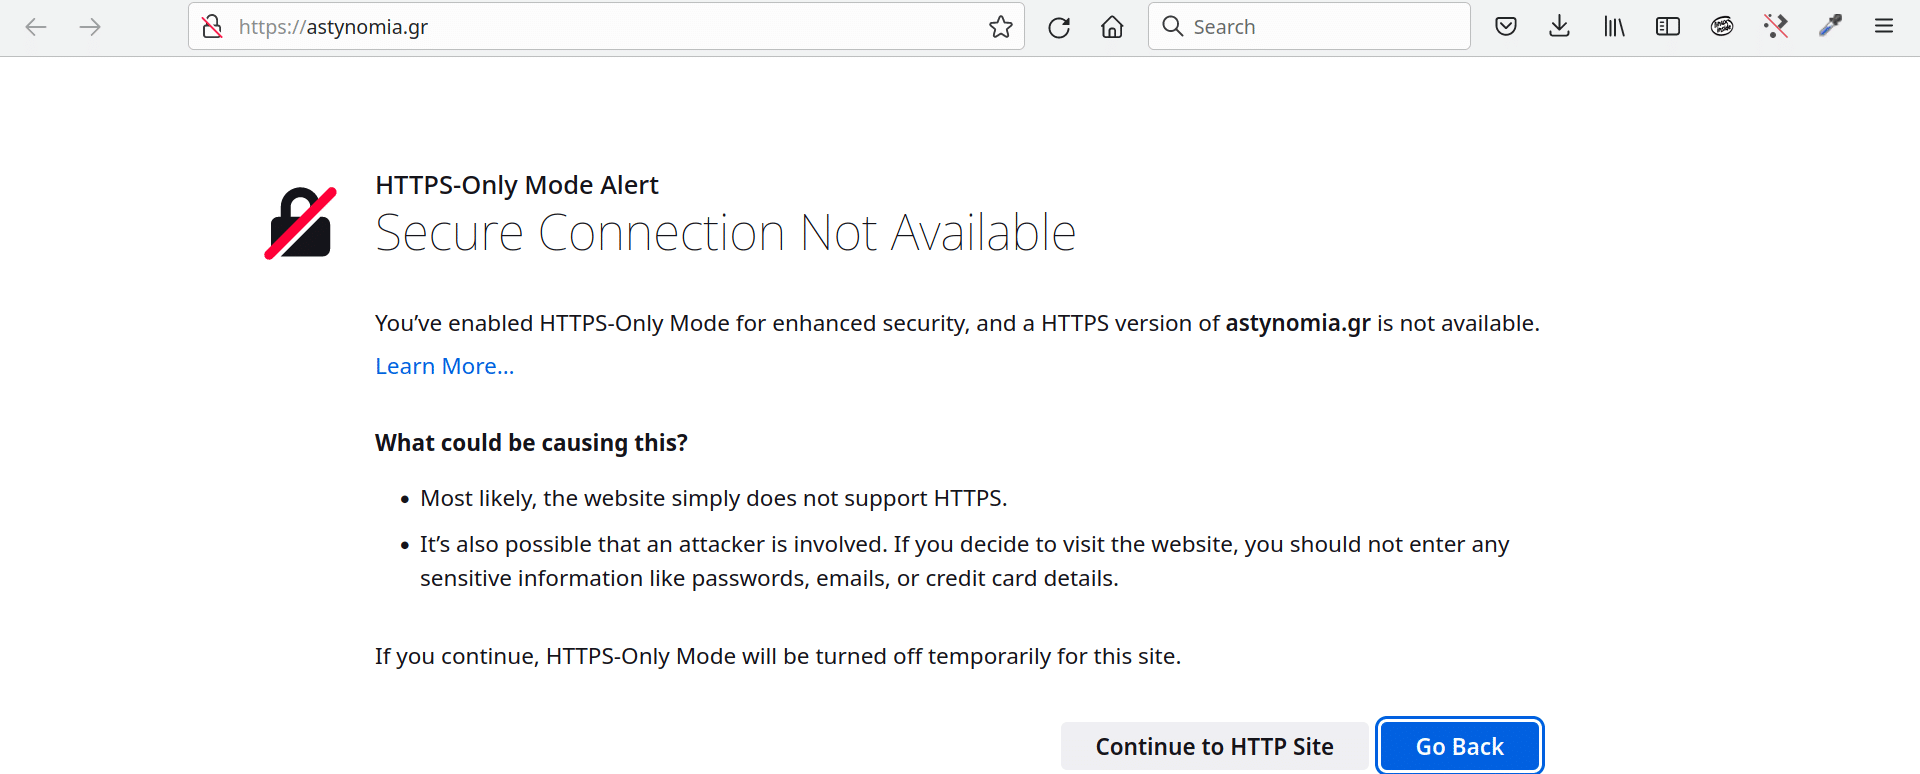Reload the current page
The image size is (1920, 774).
(1059, 27)
